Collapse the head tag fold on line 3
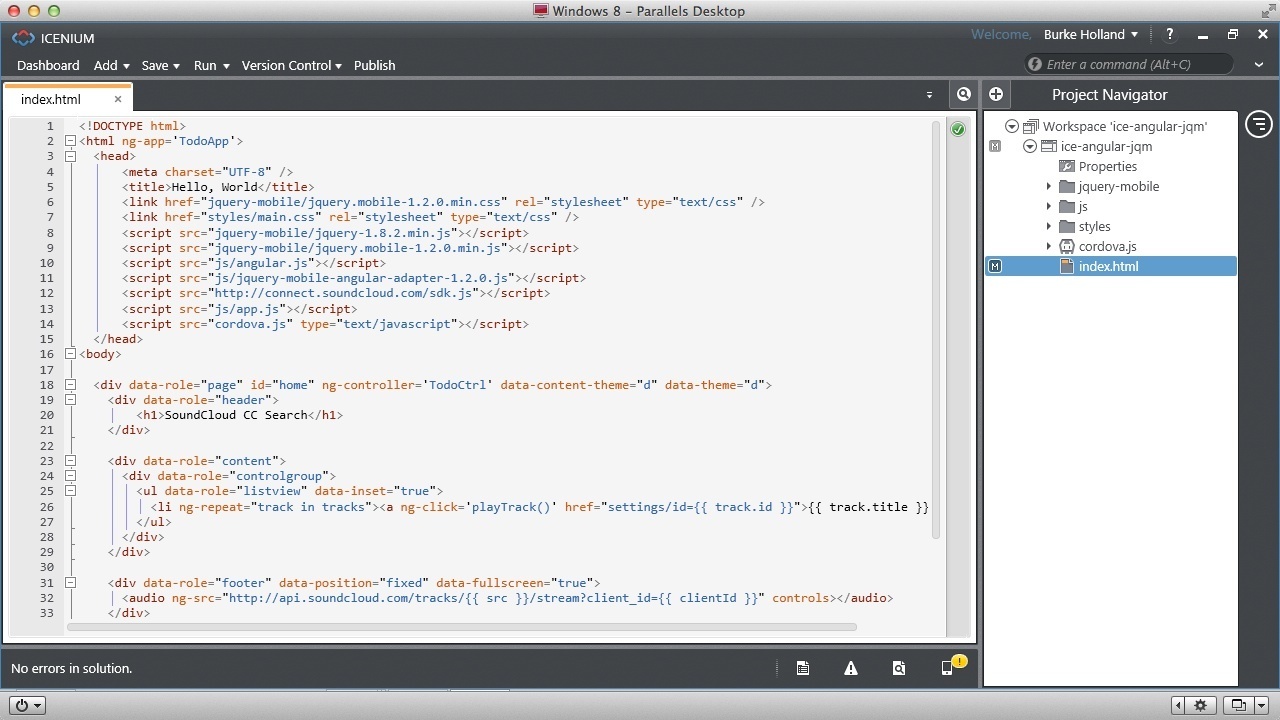Viewport: 1280px width, 720px height. point(71,156)
